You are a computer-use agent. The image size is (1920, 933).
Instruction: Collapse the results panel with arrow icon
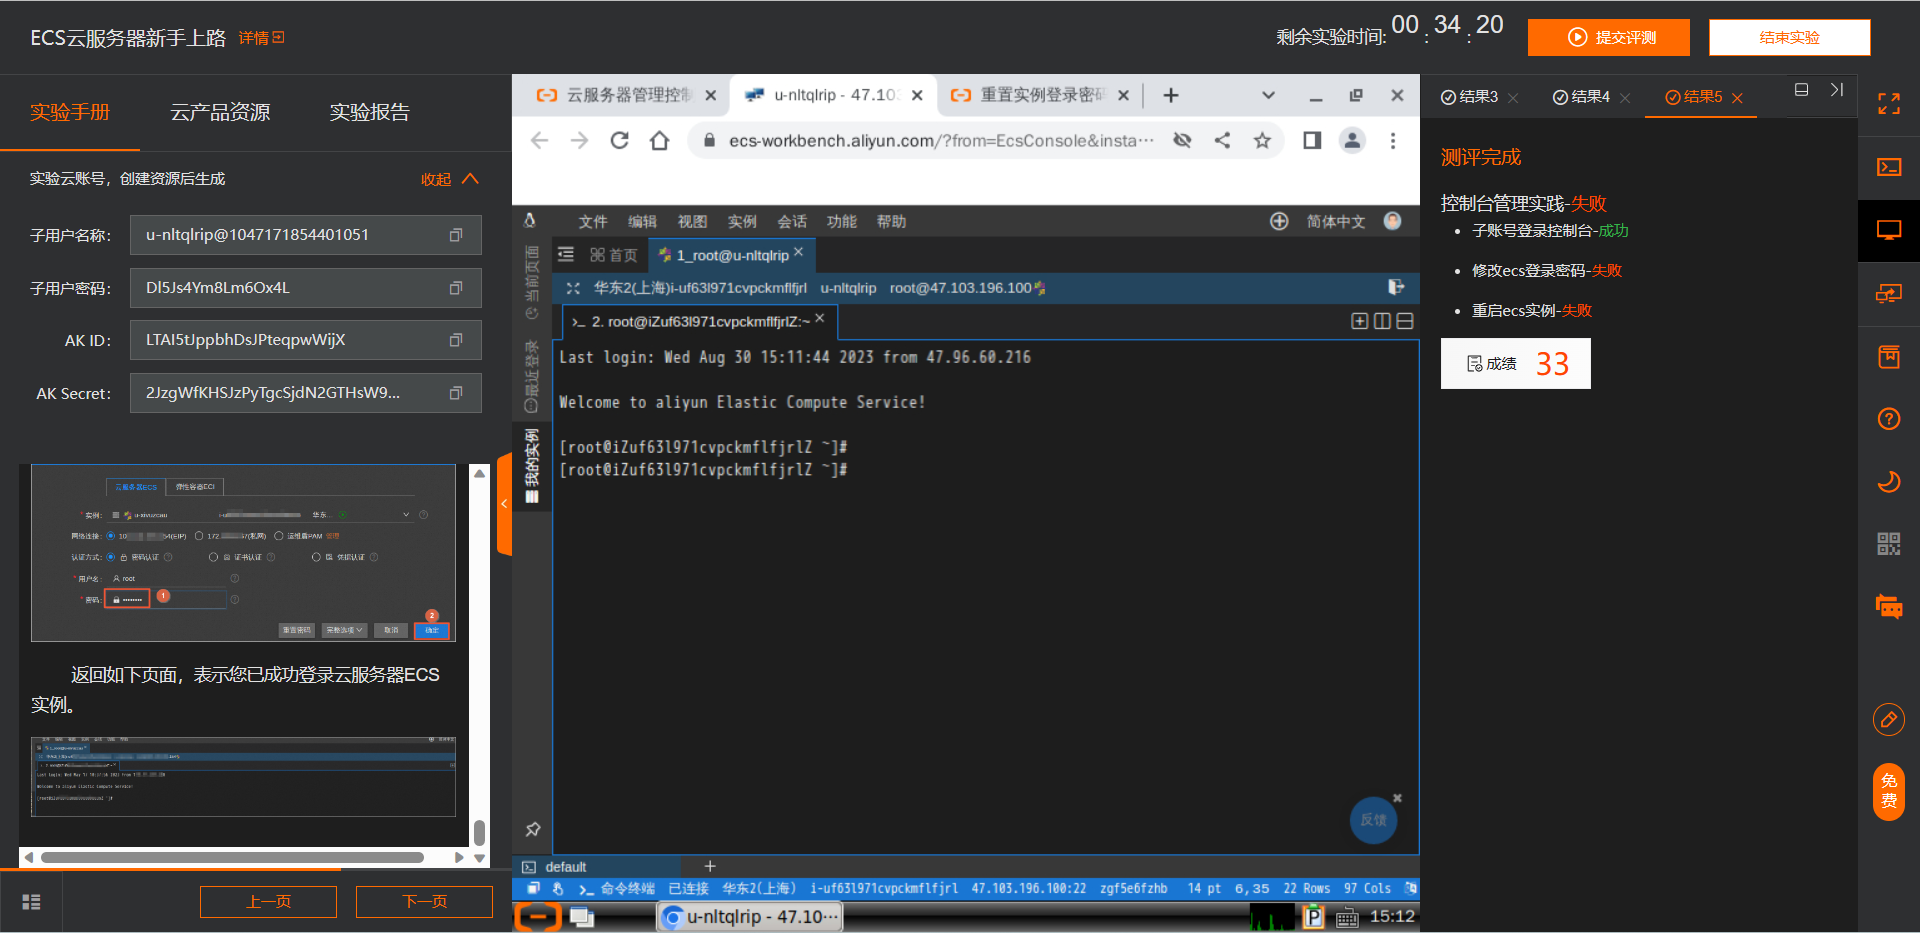(x=1837, y=89)
